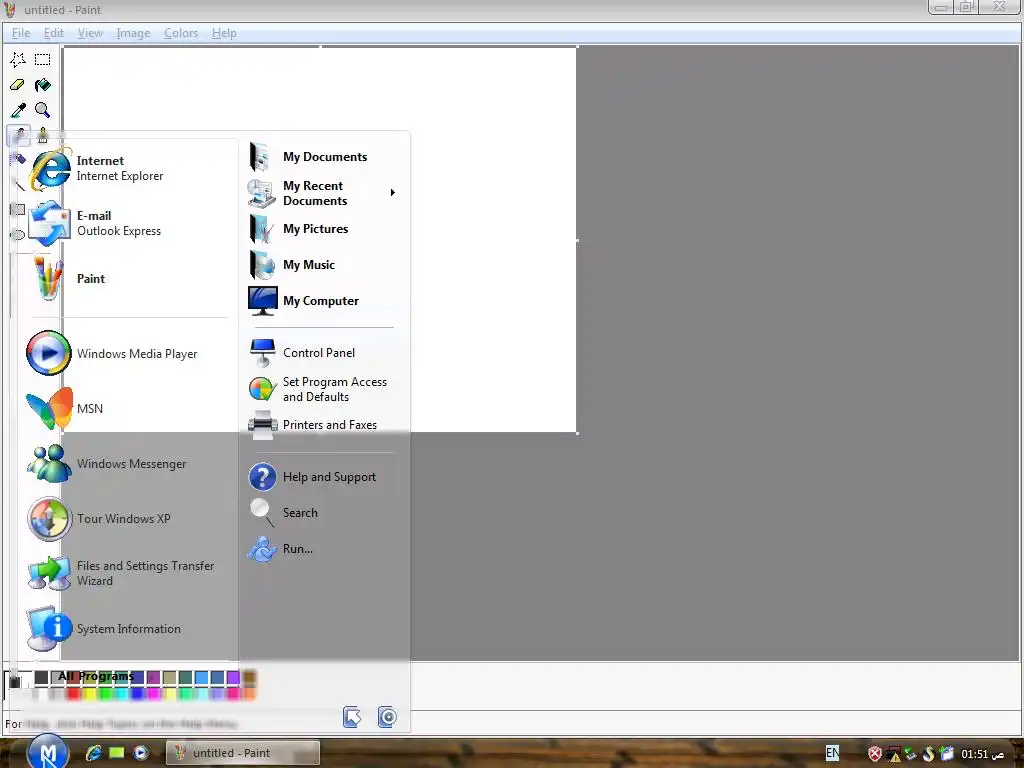Pick the light blue swatch in top row
The width and height of the screenshot is (1024, 768).
pos(202,678)
